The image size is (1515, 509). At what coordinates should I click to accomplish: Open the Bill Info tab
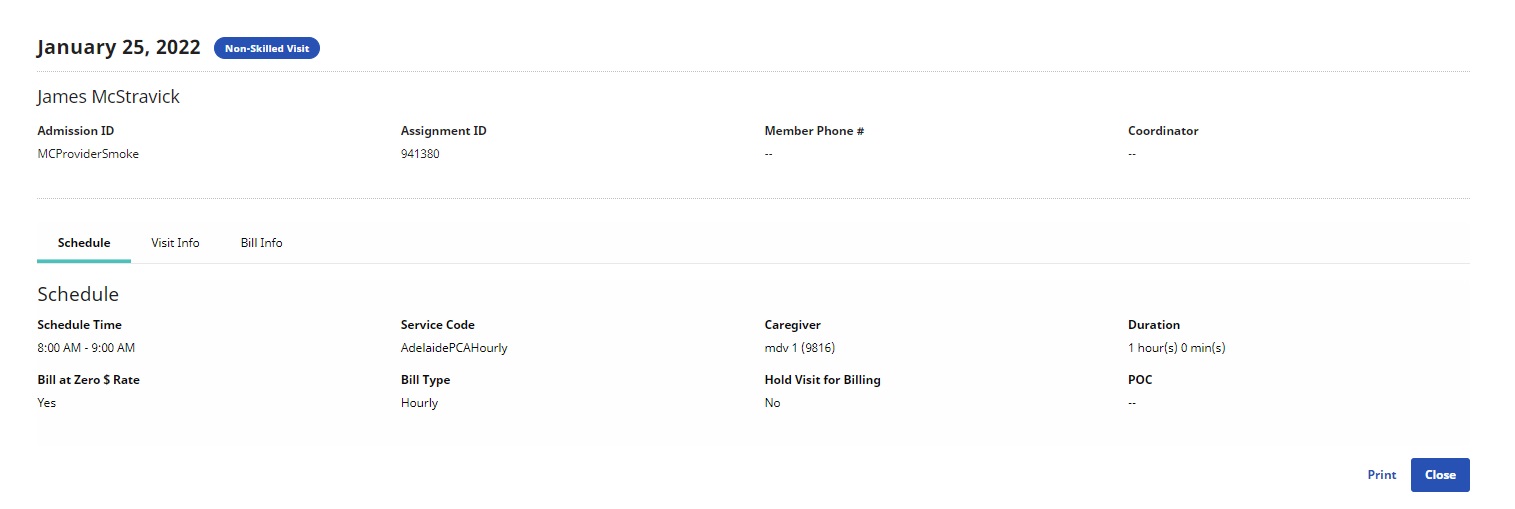[261, 243]
